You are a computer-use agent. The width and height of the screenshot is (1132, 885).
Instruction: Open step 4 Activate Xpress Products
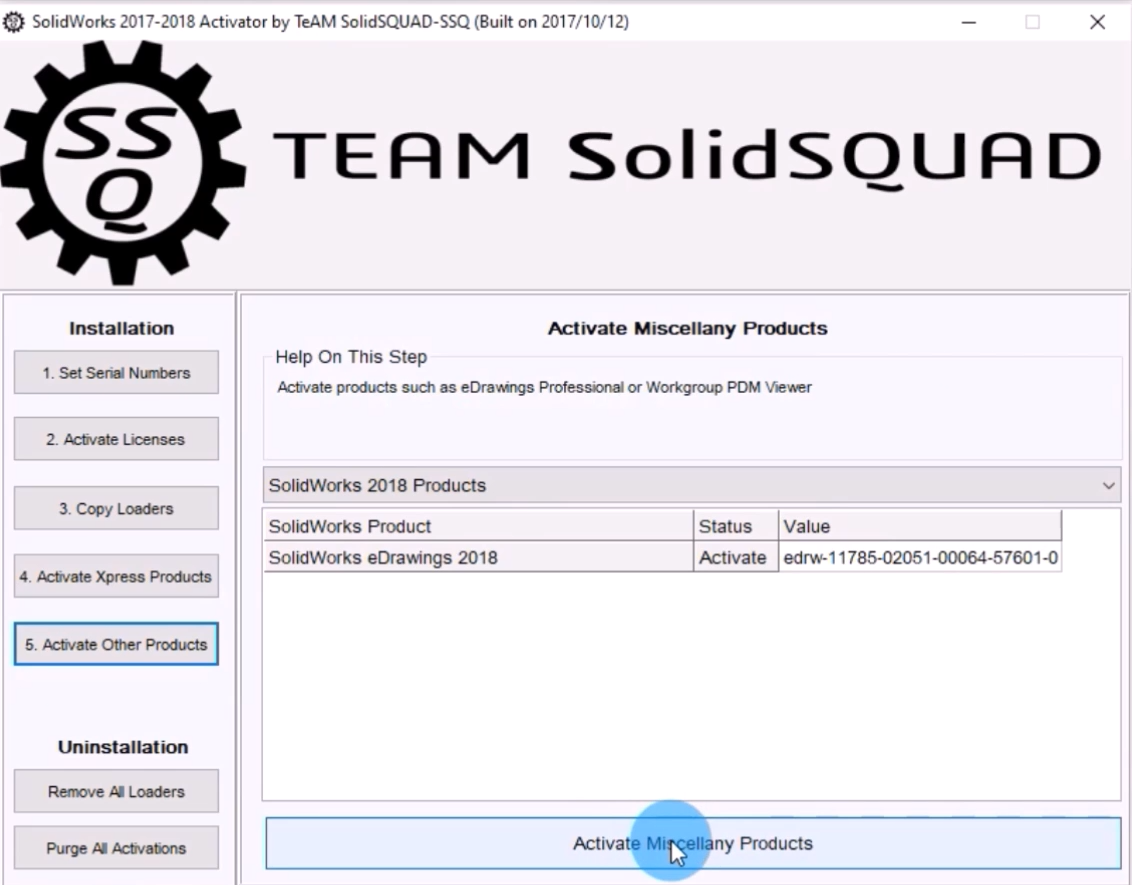116,577
